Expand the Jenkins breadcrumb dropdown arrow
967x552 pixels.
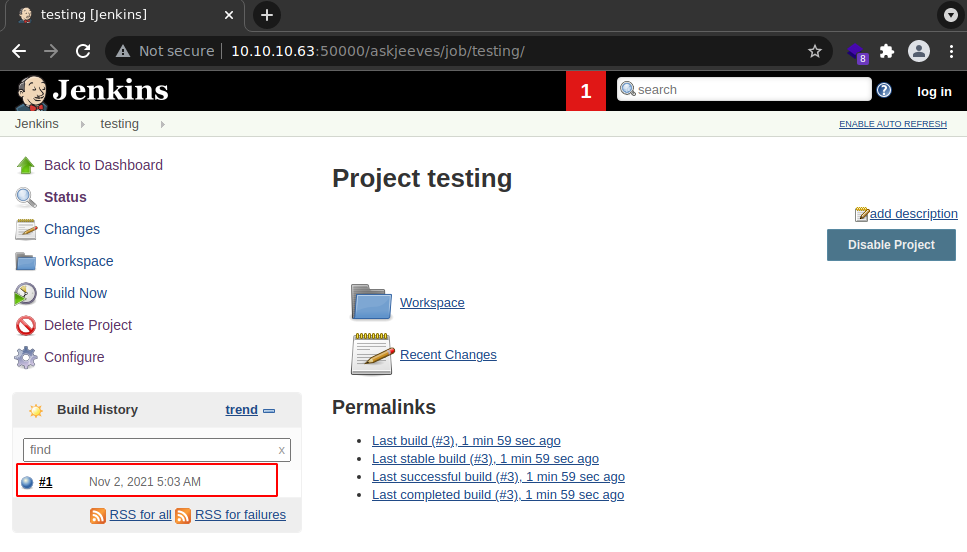(83, 124)
